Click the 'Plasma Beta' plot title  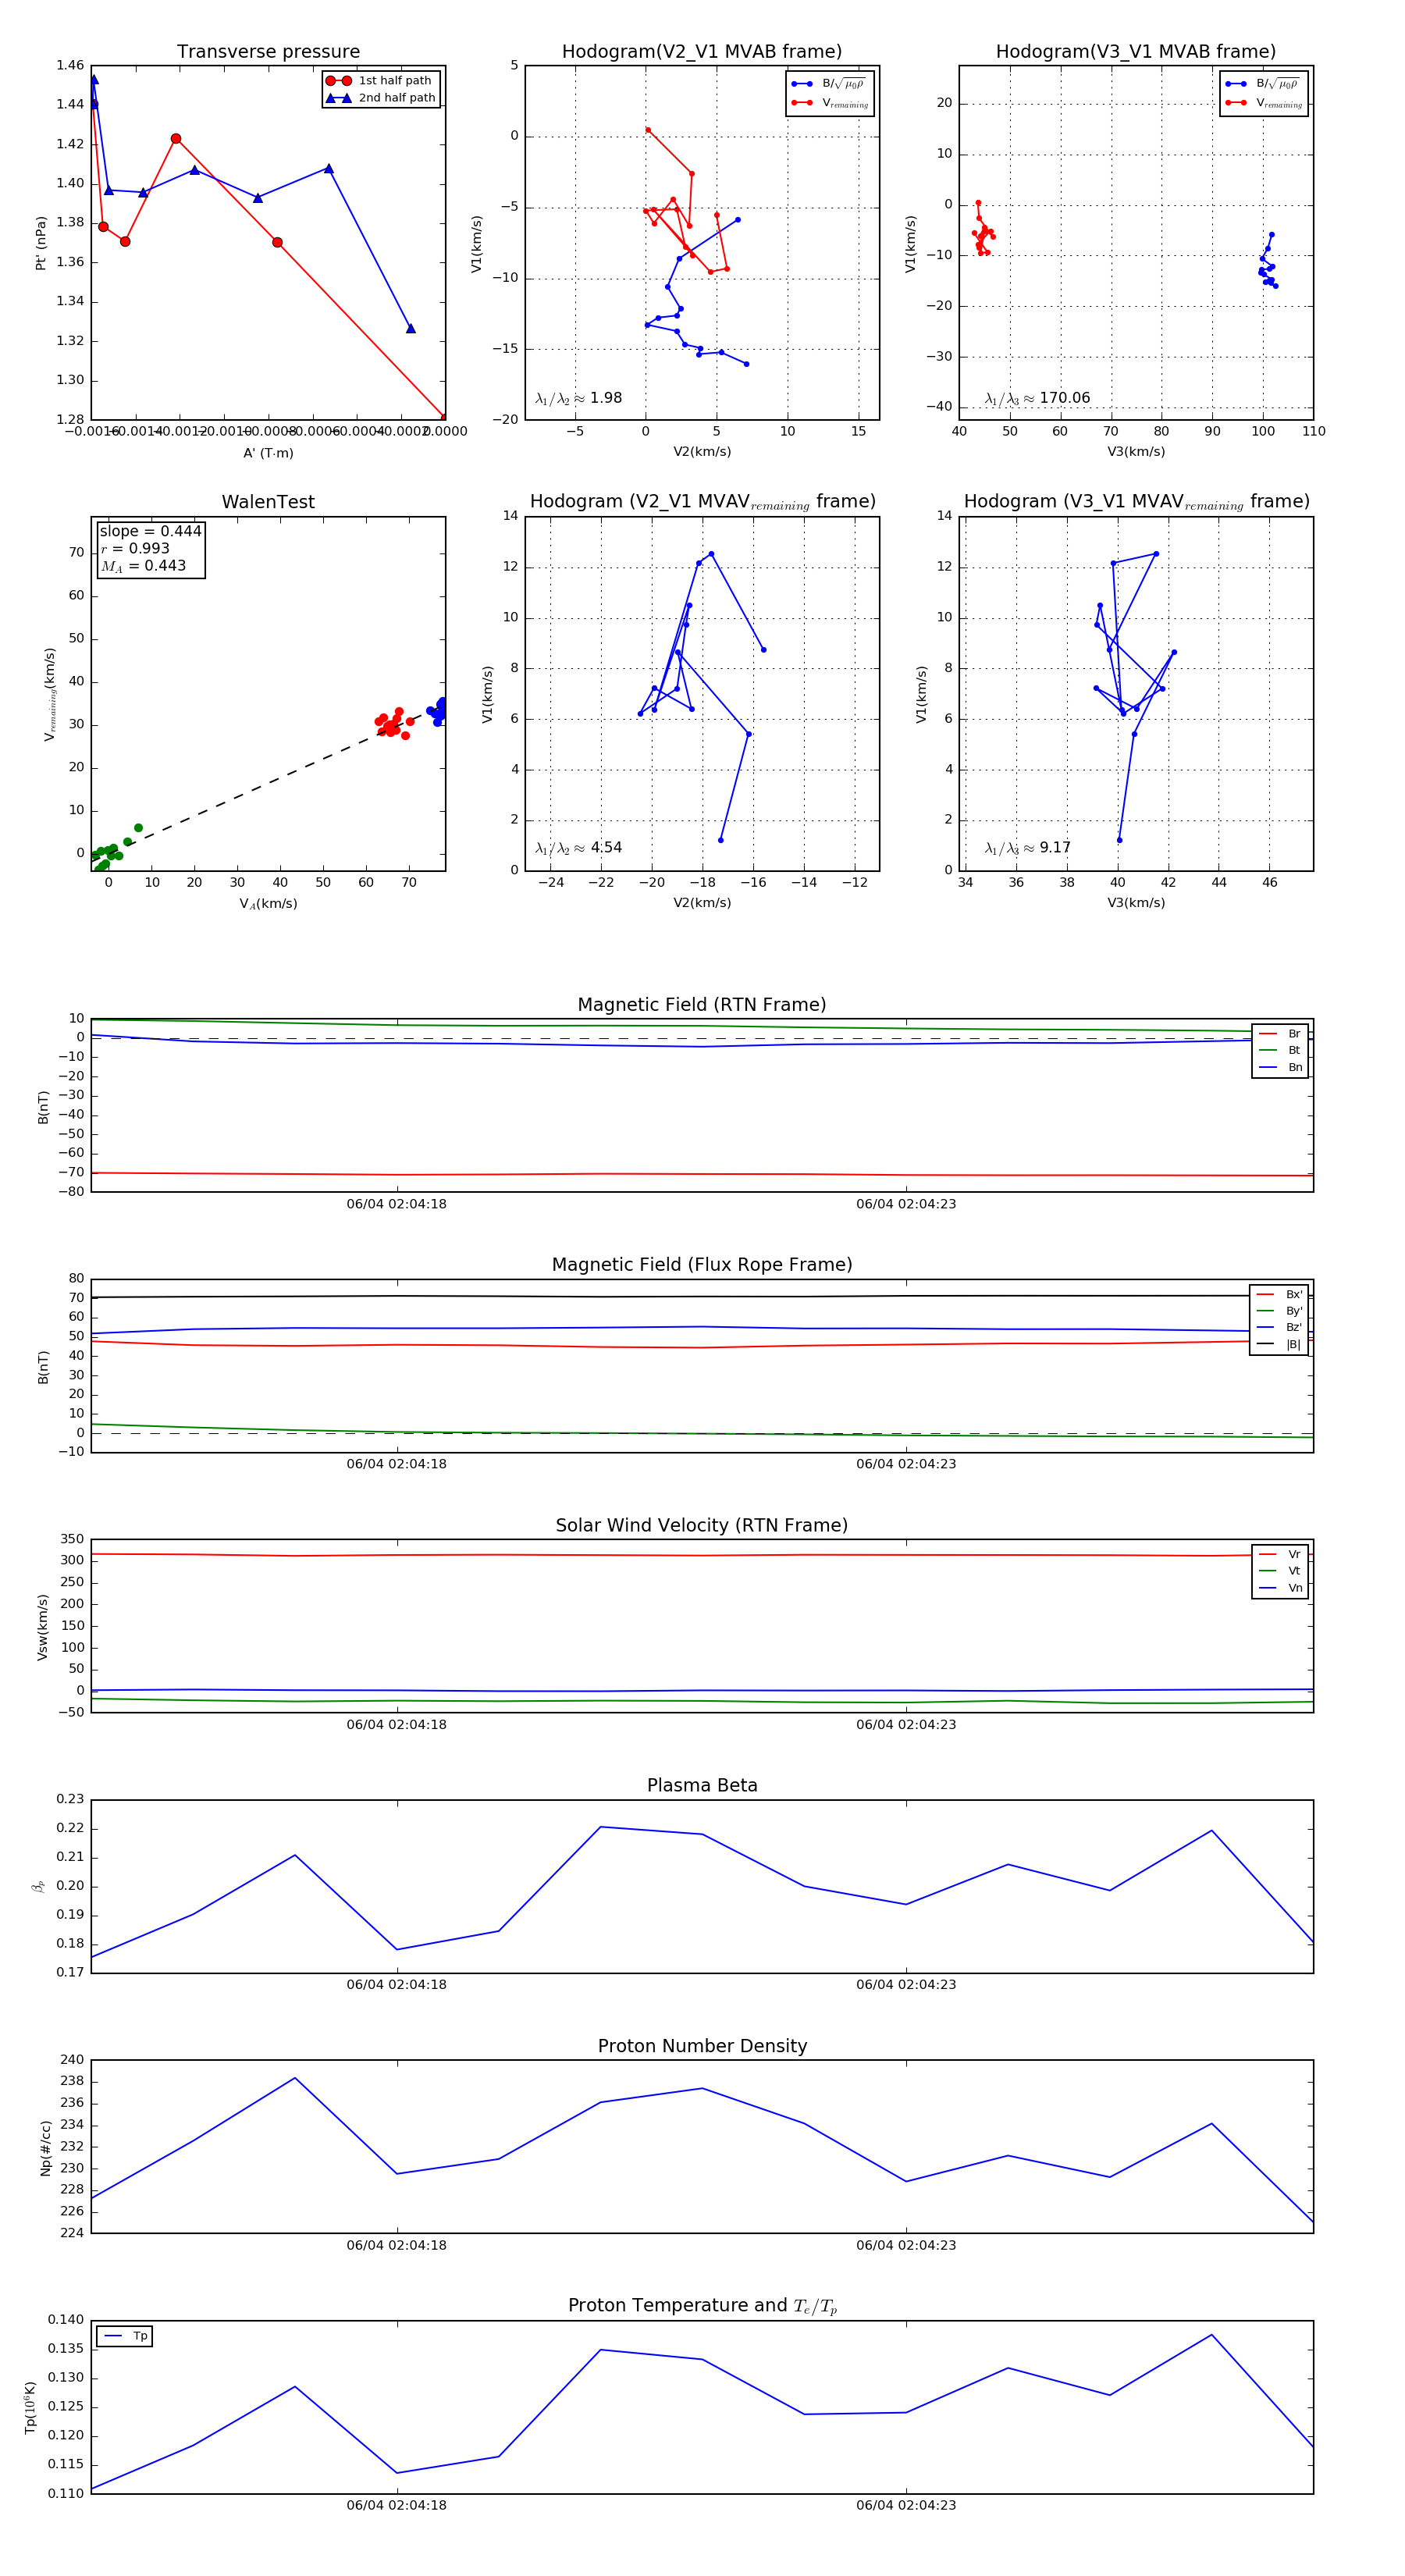[x=702, y=1786]
